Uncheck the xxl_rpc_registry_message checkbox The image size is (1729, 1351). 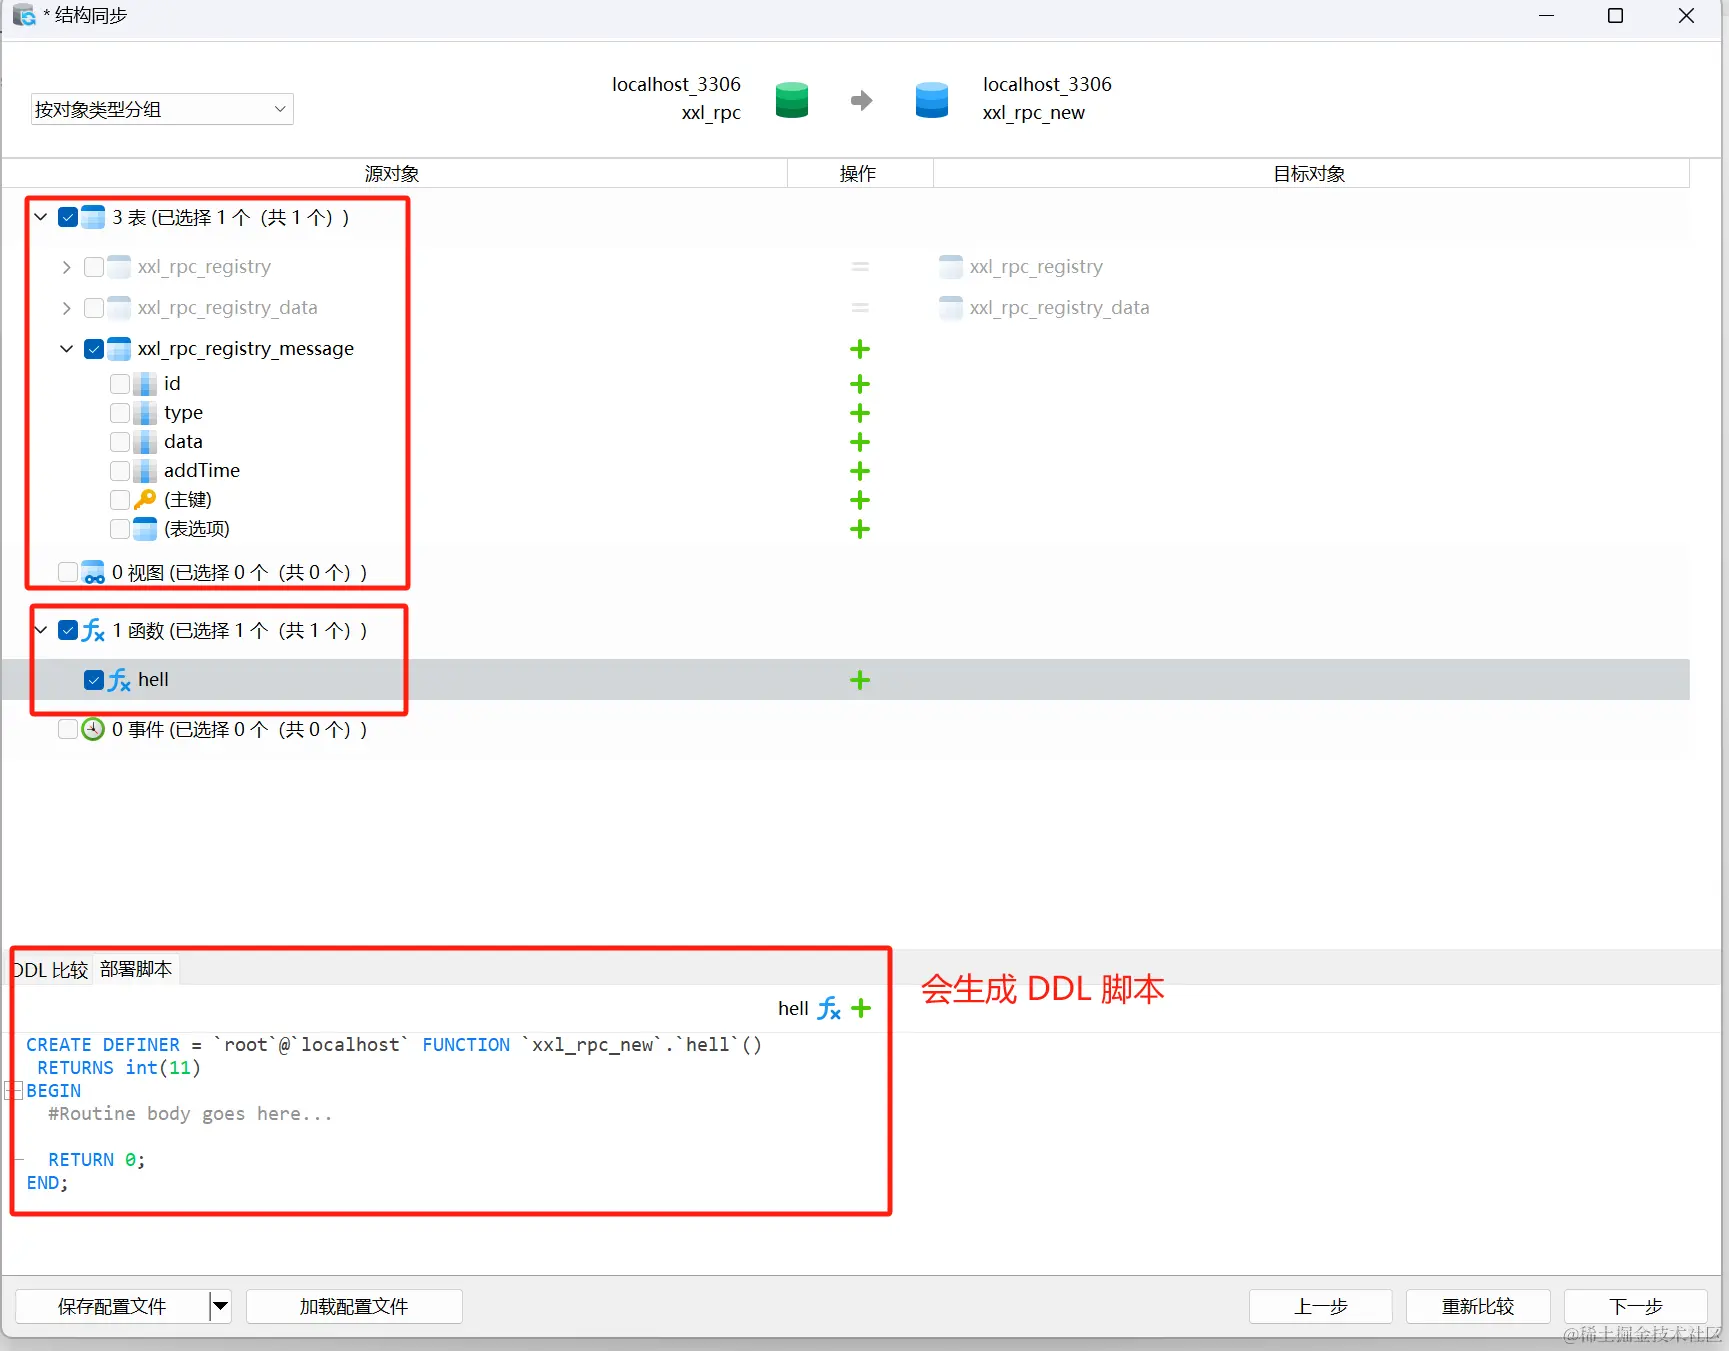(94, 349)
